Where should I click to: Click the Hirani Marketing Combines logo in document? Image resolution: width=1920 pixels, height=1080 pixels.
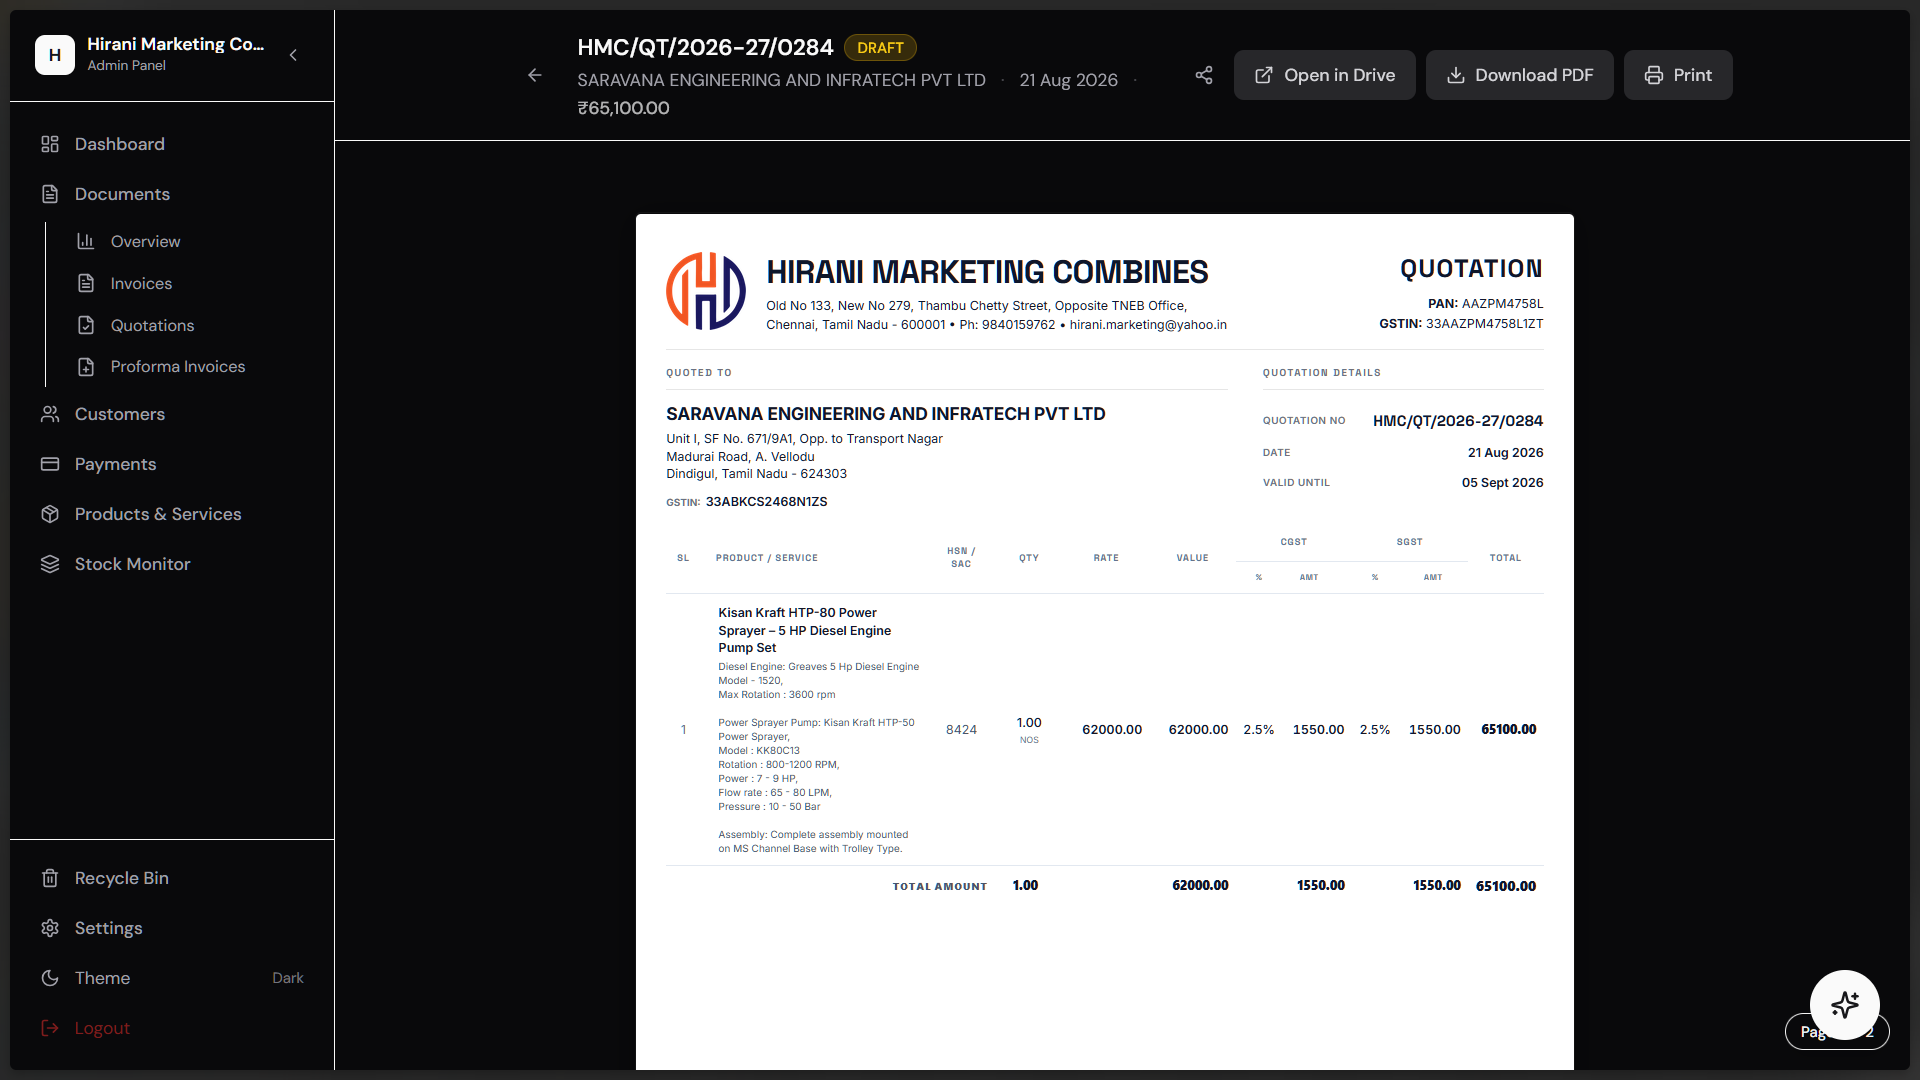706,291
